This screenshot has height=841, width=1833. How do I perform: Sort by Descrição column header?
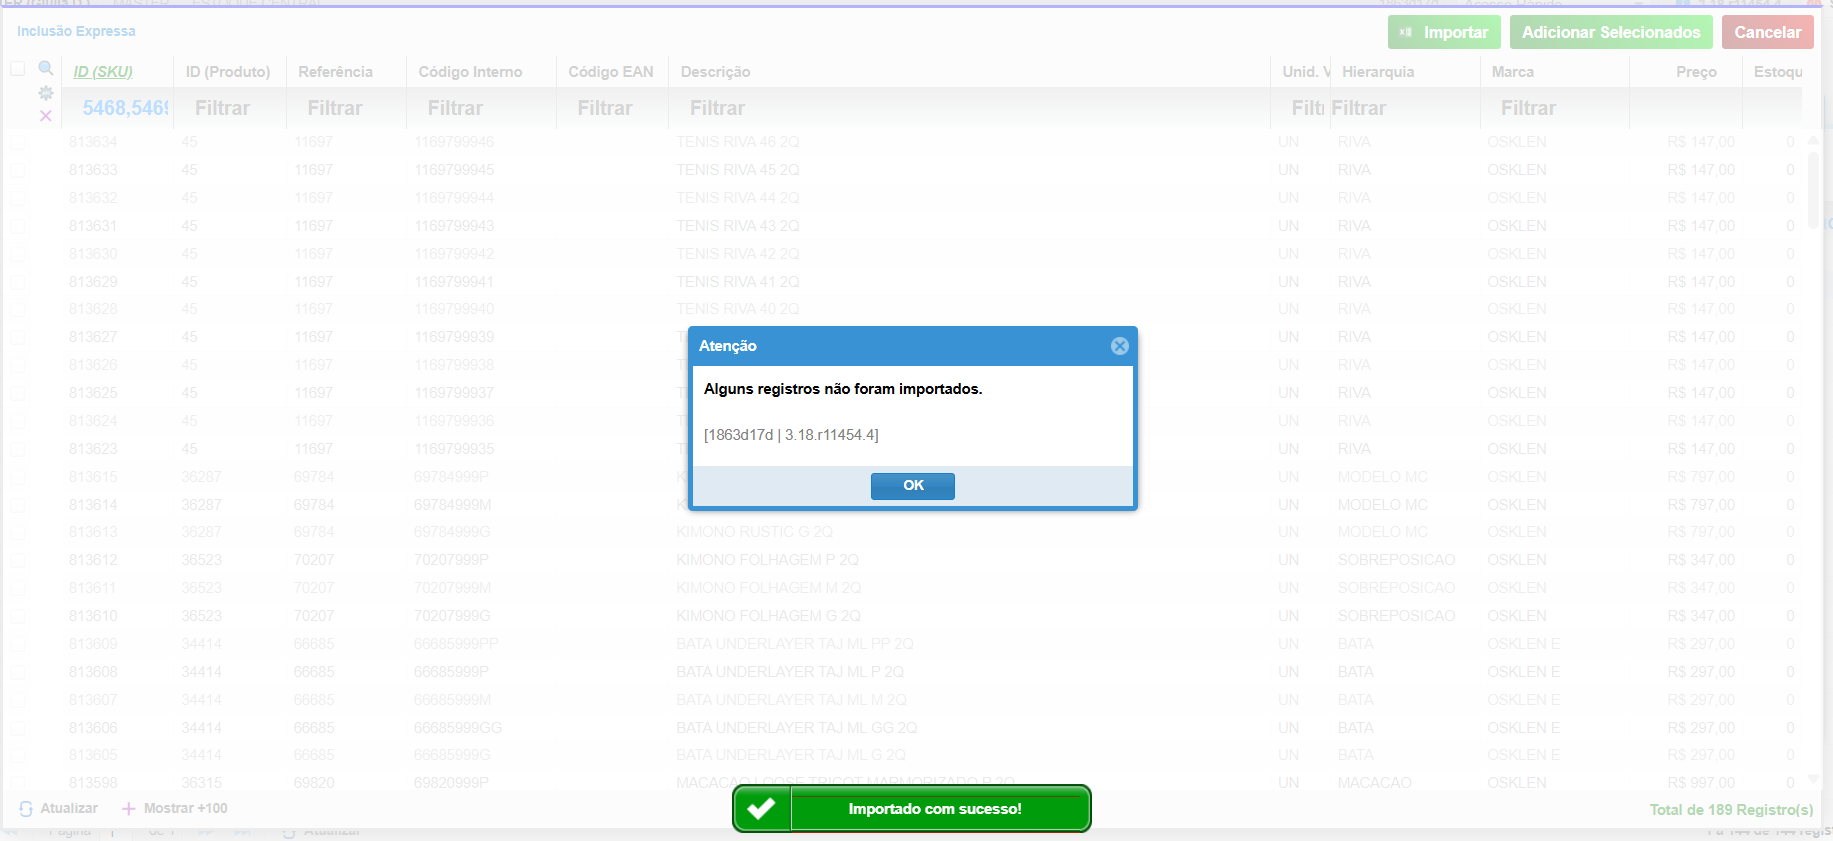pos(715,72)
